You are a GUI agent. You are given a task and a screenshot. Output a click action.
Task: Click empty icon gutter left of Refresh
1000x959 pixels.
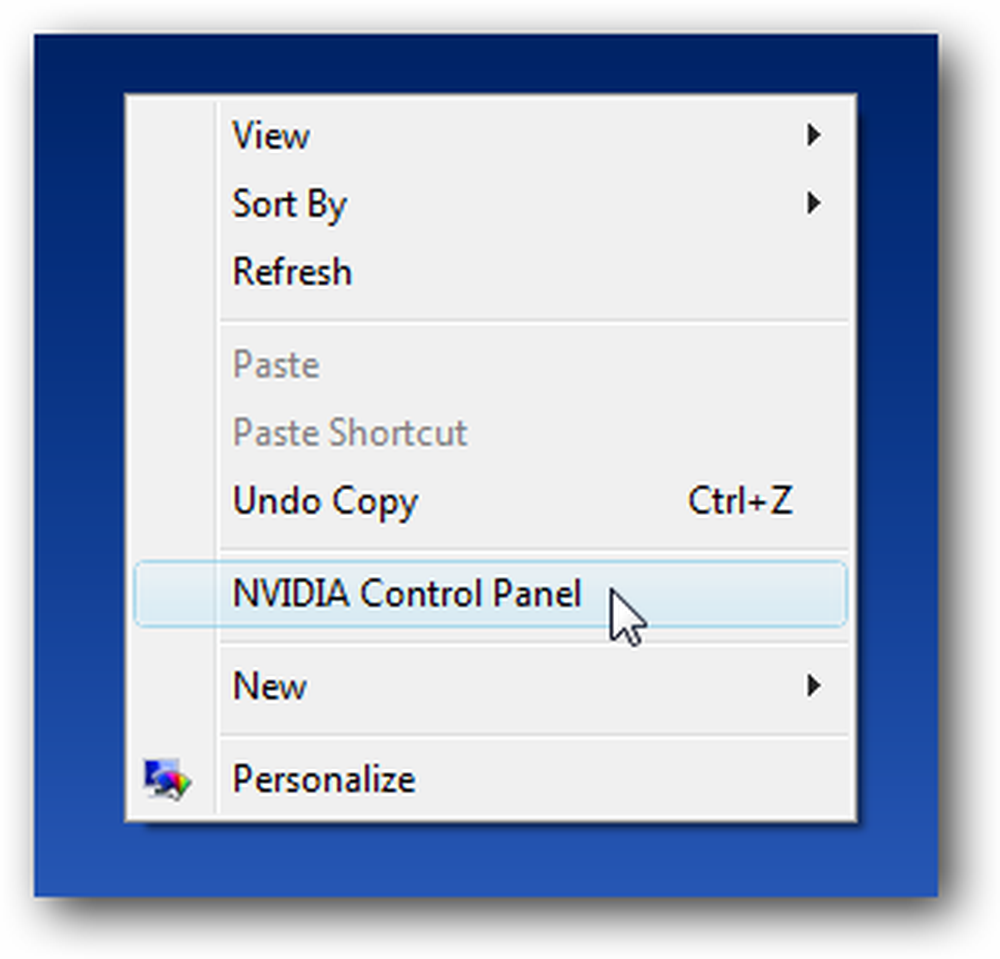[x=172, y=272]
